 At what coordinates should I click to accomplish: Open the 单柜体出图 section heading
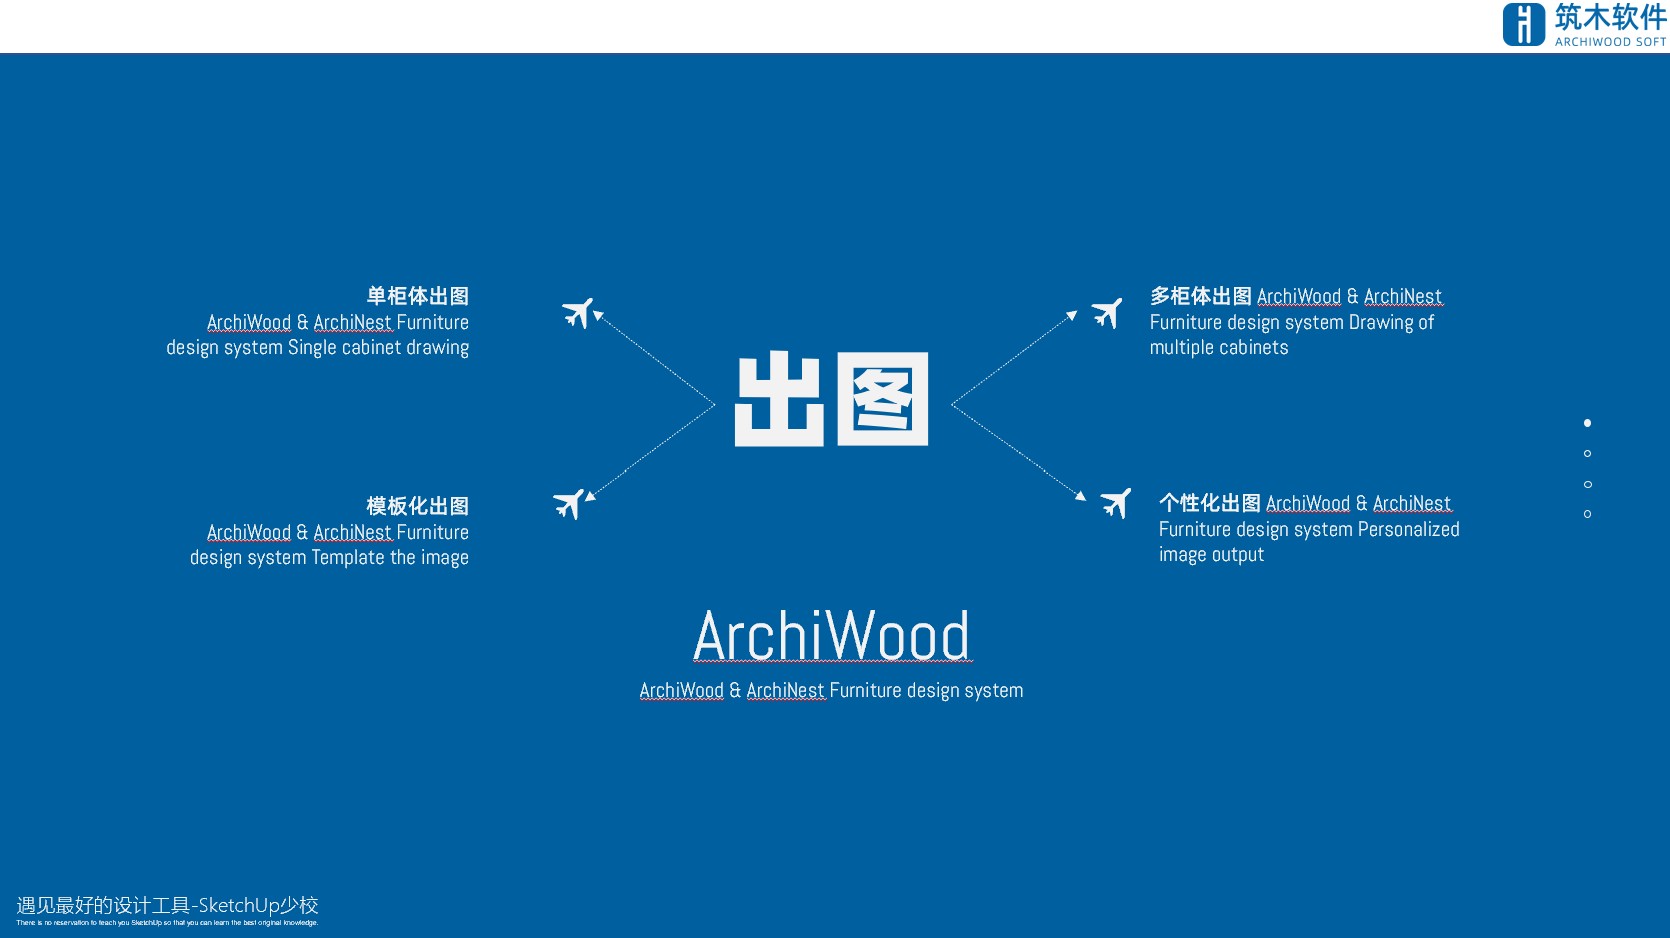click(x=418, y=295)
